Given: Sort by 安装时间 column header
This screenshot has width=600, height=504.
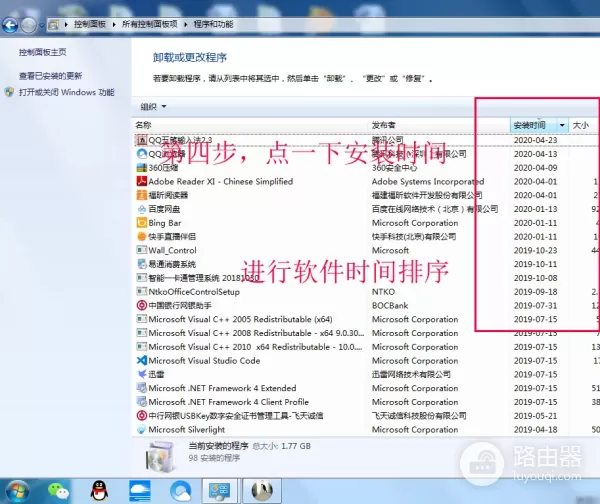Looking at the screenshot, I should pos(534,125).
